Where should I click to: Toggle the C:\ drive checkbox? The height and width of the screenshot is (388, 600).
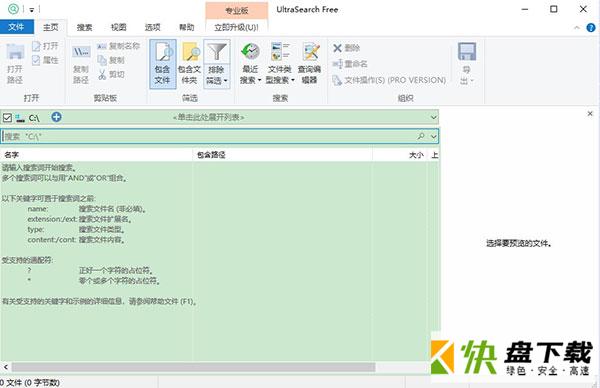(x=7, y=117)
